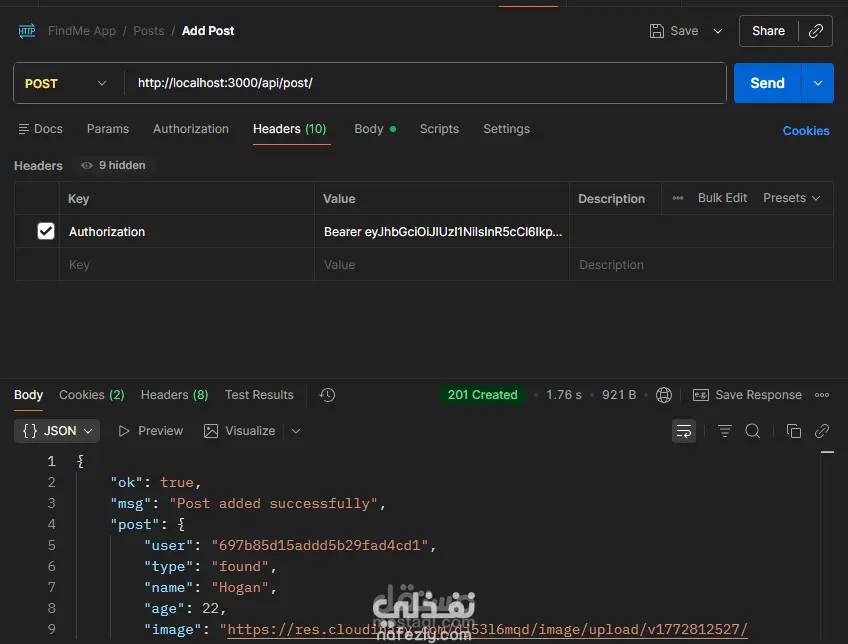Click the Save button label
848x644 pixels.
pos(684,31)
